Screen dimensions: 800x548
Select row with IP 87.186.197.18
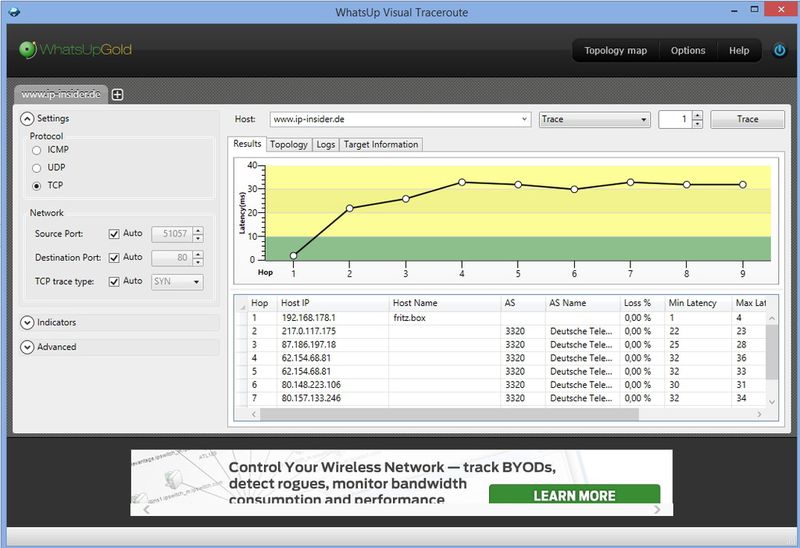(500, 345)
